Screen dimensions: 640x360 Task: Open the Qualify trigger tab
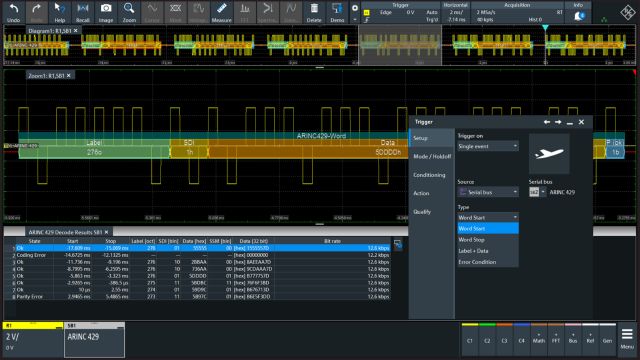click(x=431, y=211)
